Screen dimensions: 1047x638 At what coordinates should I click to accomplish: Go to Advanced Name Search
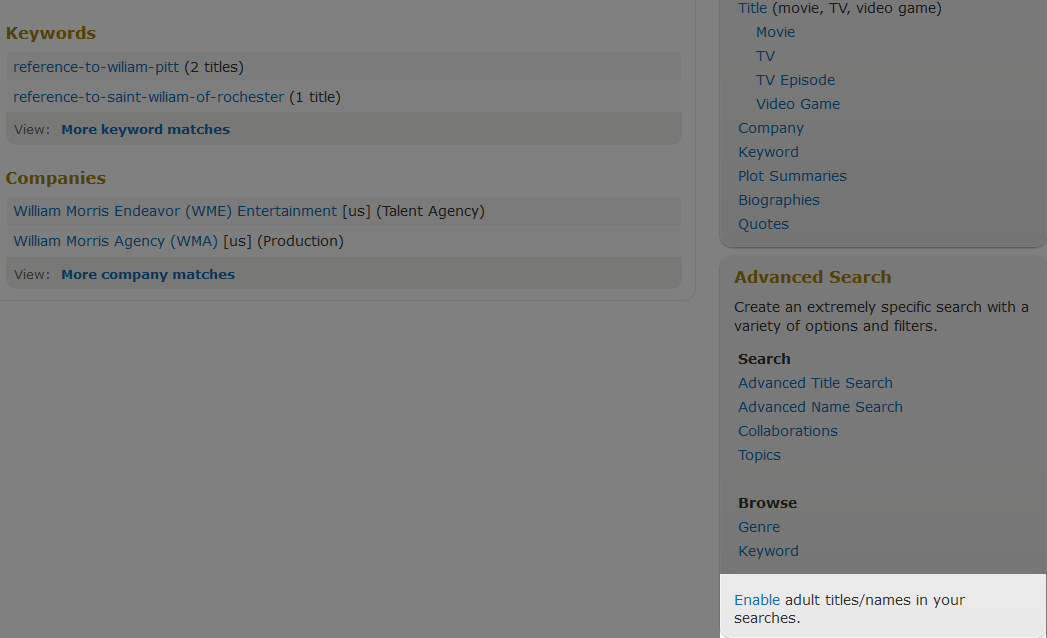820,407
